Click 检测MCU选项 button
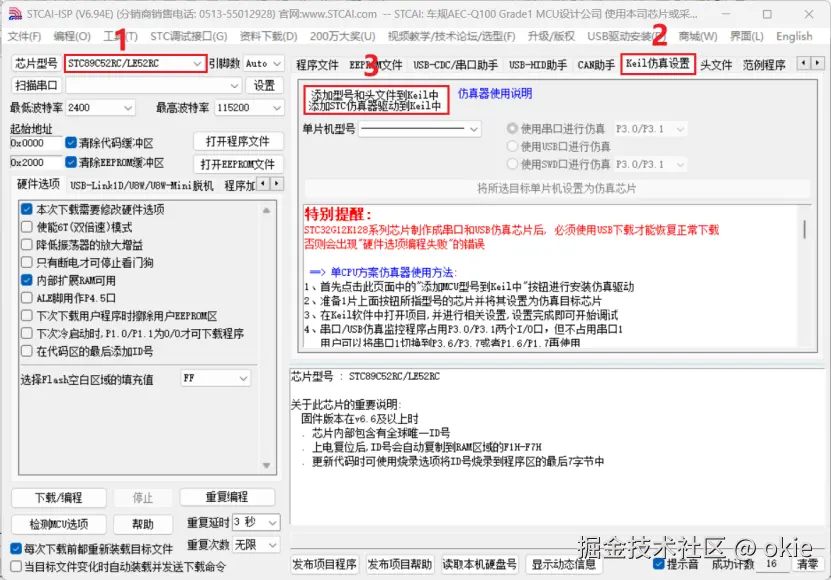831x580 pixels. pos(59,524)
